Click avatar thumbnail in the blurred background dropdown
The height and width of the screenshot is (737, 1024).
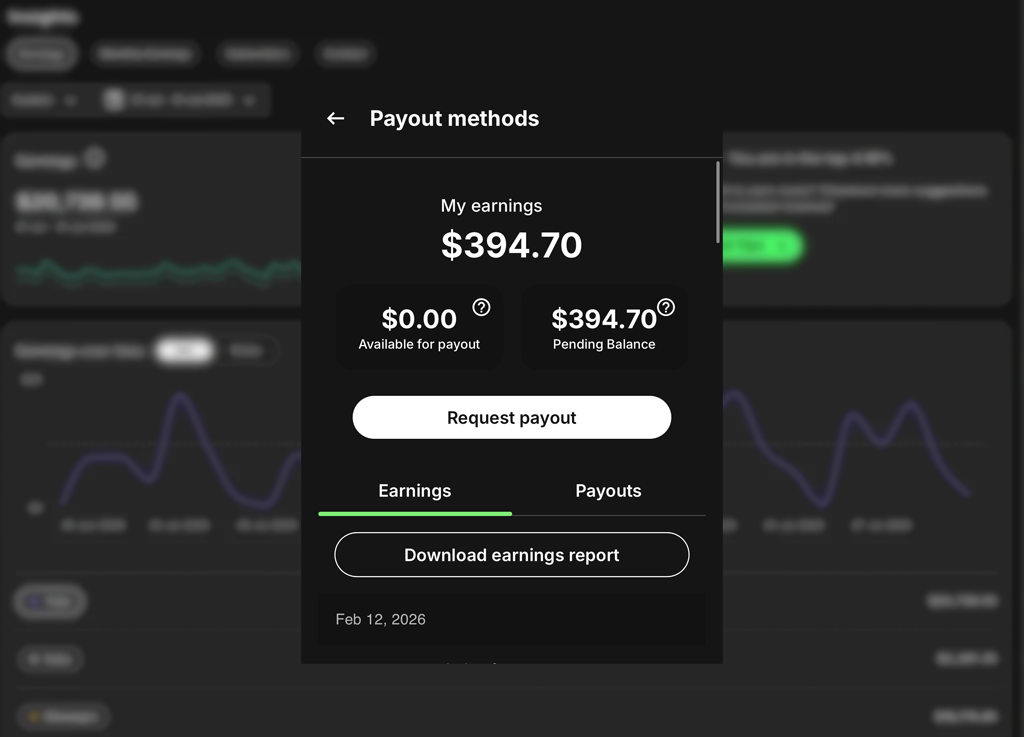click(x=114, y=100)
